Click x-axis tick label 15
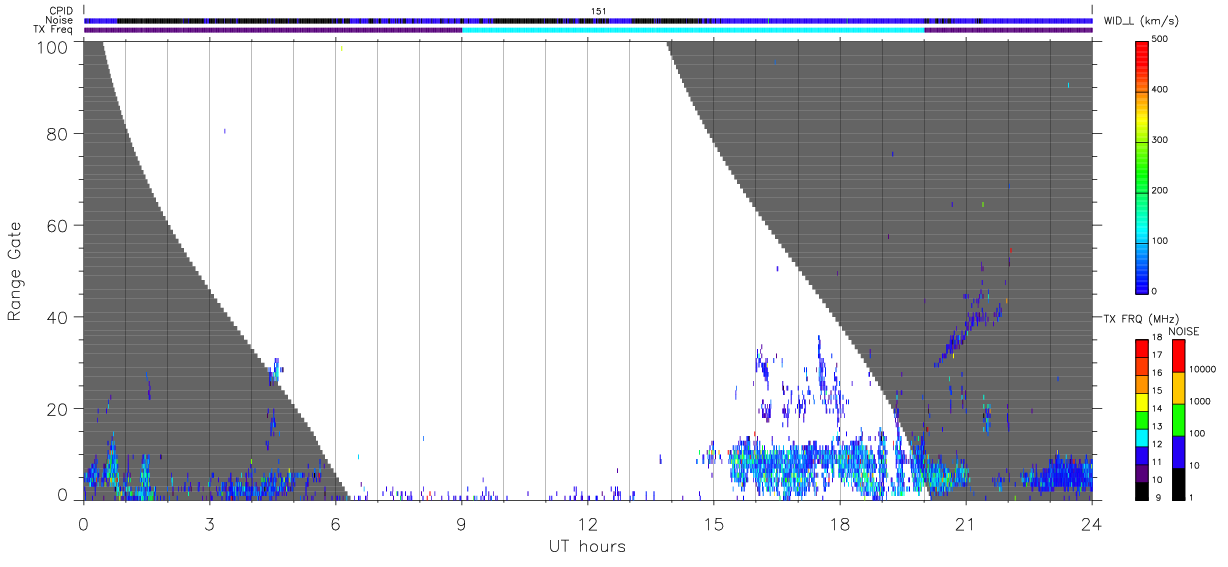The width and height of the screenshot is (1228, 567). [713, 523]
